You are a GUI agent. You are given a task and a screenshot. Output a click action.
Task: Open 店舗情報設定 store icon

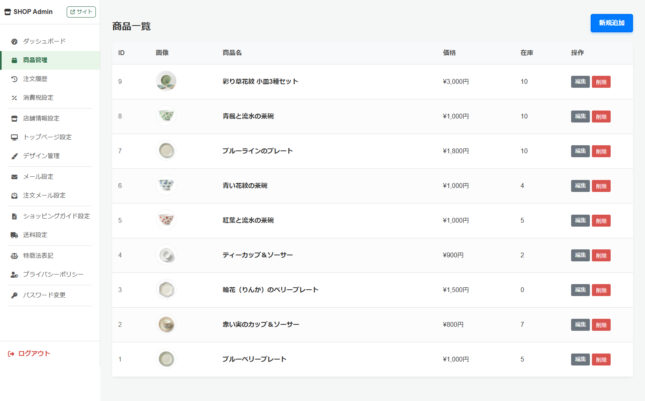pyautogui.click(x=14, y=118)
